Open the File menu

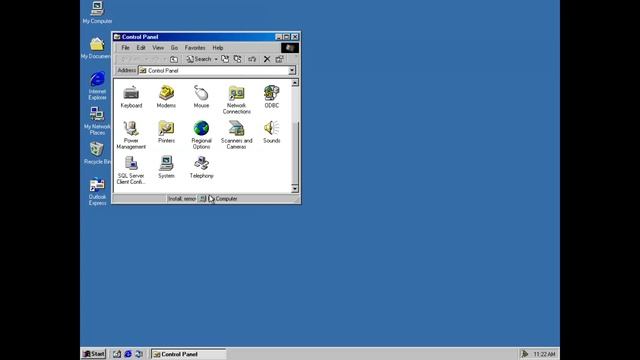coord(125,48)
